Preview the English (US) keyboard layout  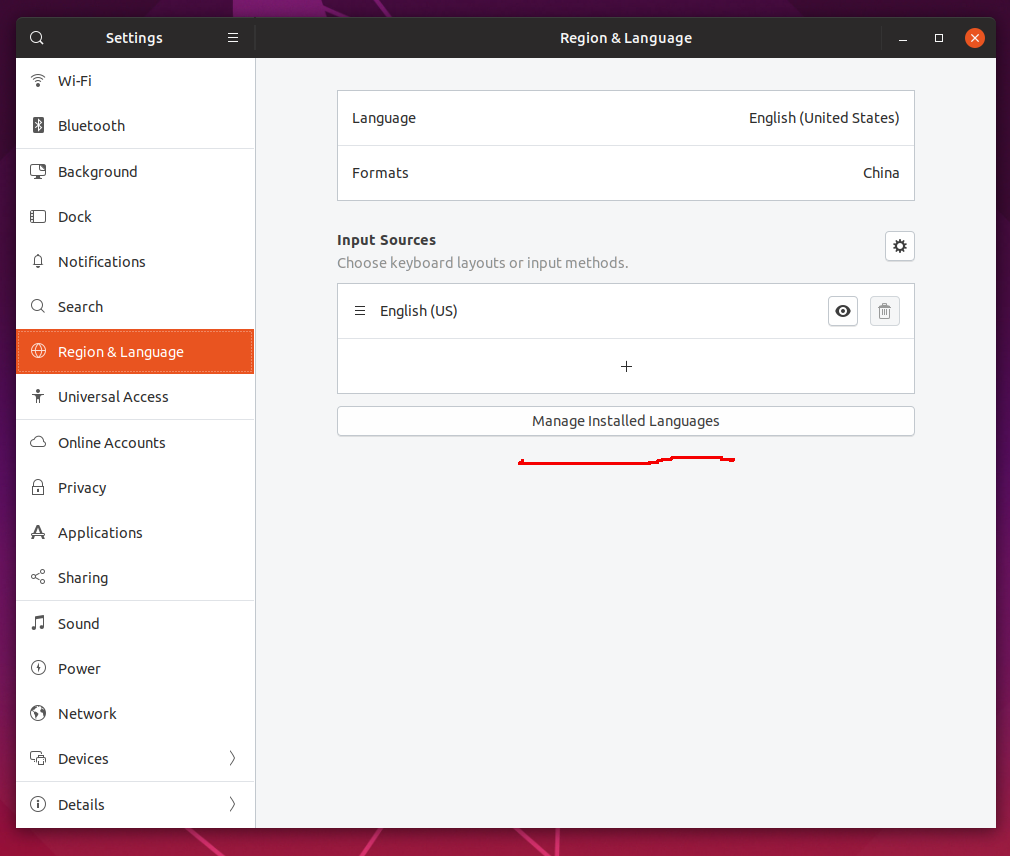pyautogui.click(x=842, y=311)
